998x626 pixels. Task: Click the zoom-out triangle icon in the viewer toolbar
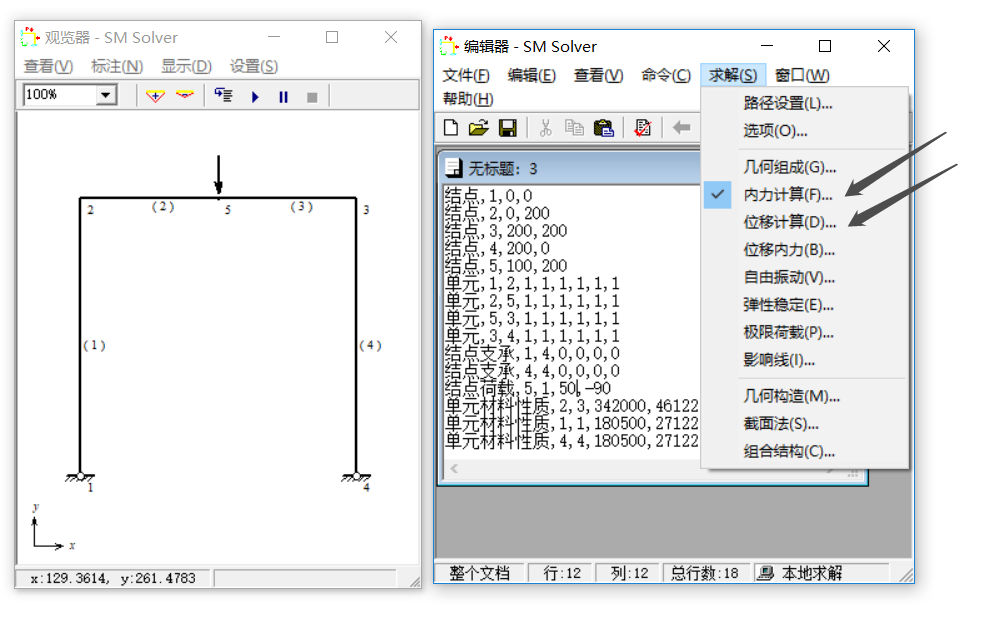(185, 95)
